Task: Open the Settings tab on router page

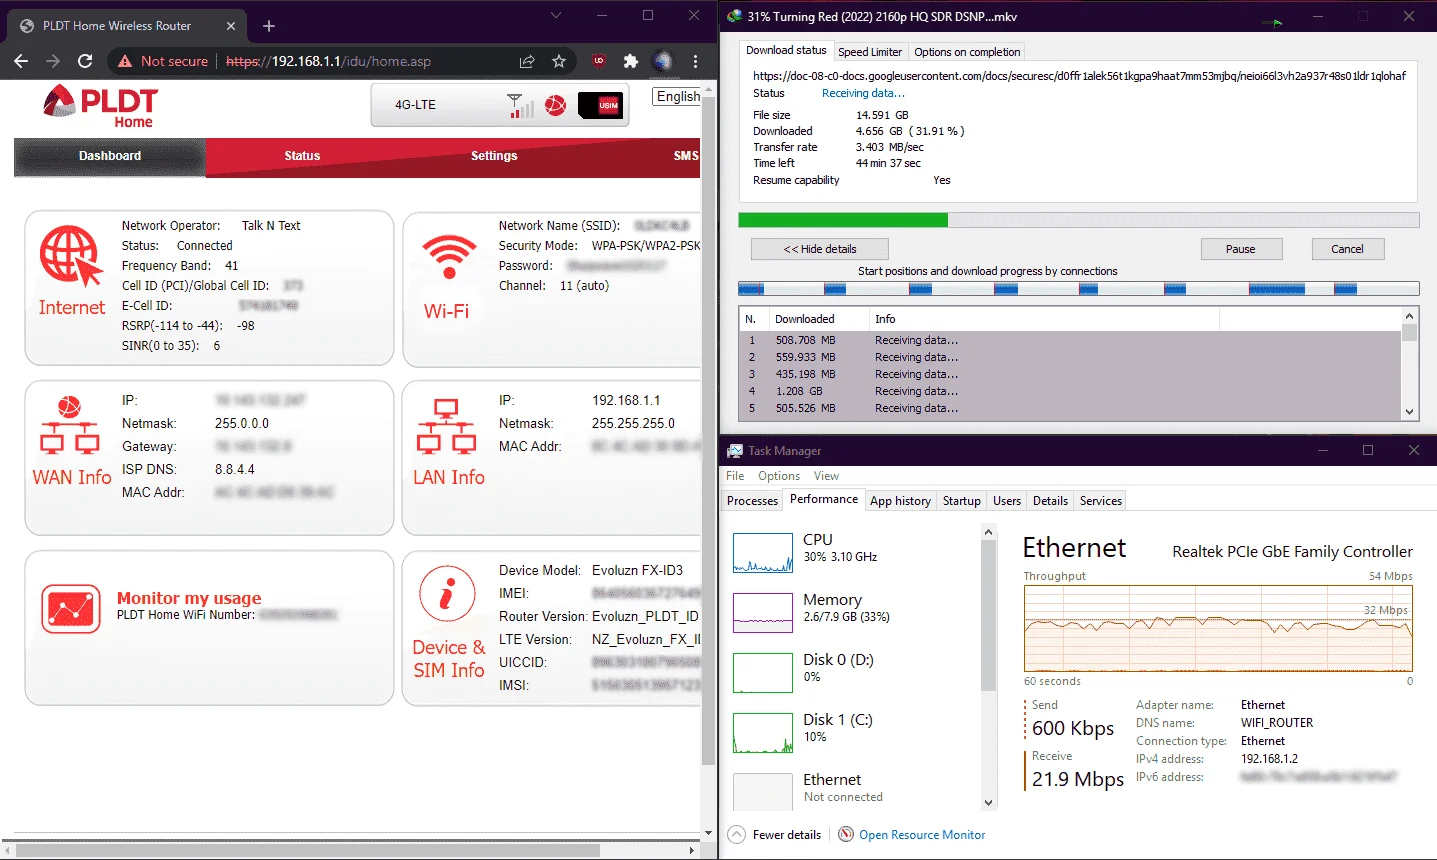Action: [494, 156]
